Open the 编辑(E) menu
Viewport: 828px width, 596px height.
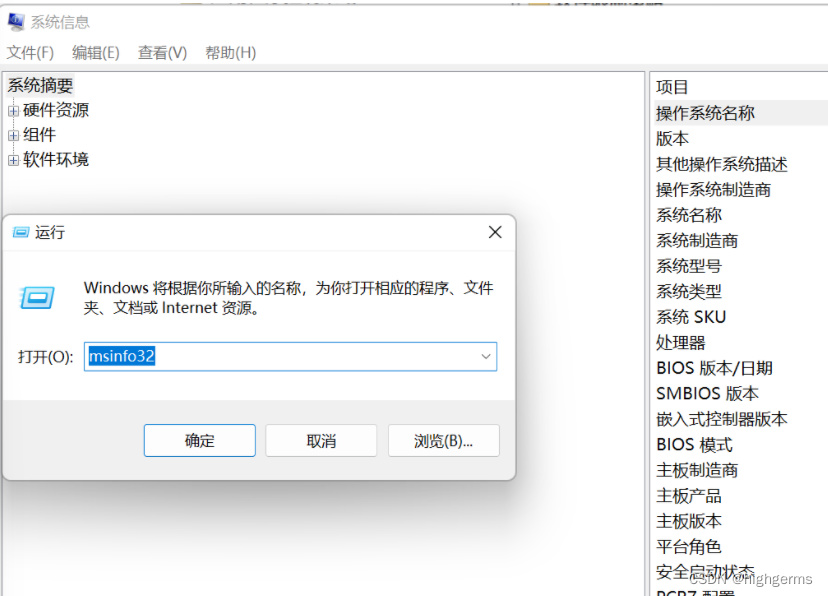96,53
